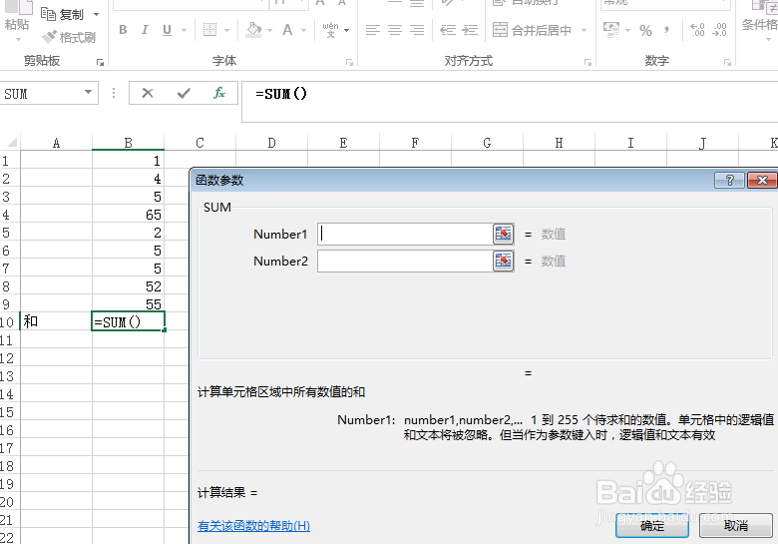
Task: Click cell B8 containing 52
Action: coord(128,286)
